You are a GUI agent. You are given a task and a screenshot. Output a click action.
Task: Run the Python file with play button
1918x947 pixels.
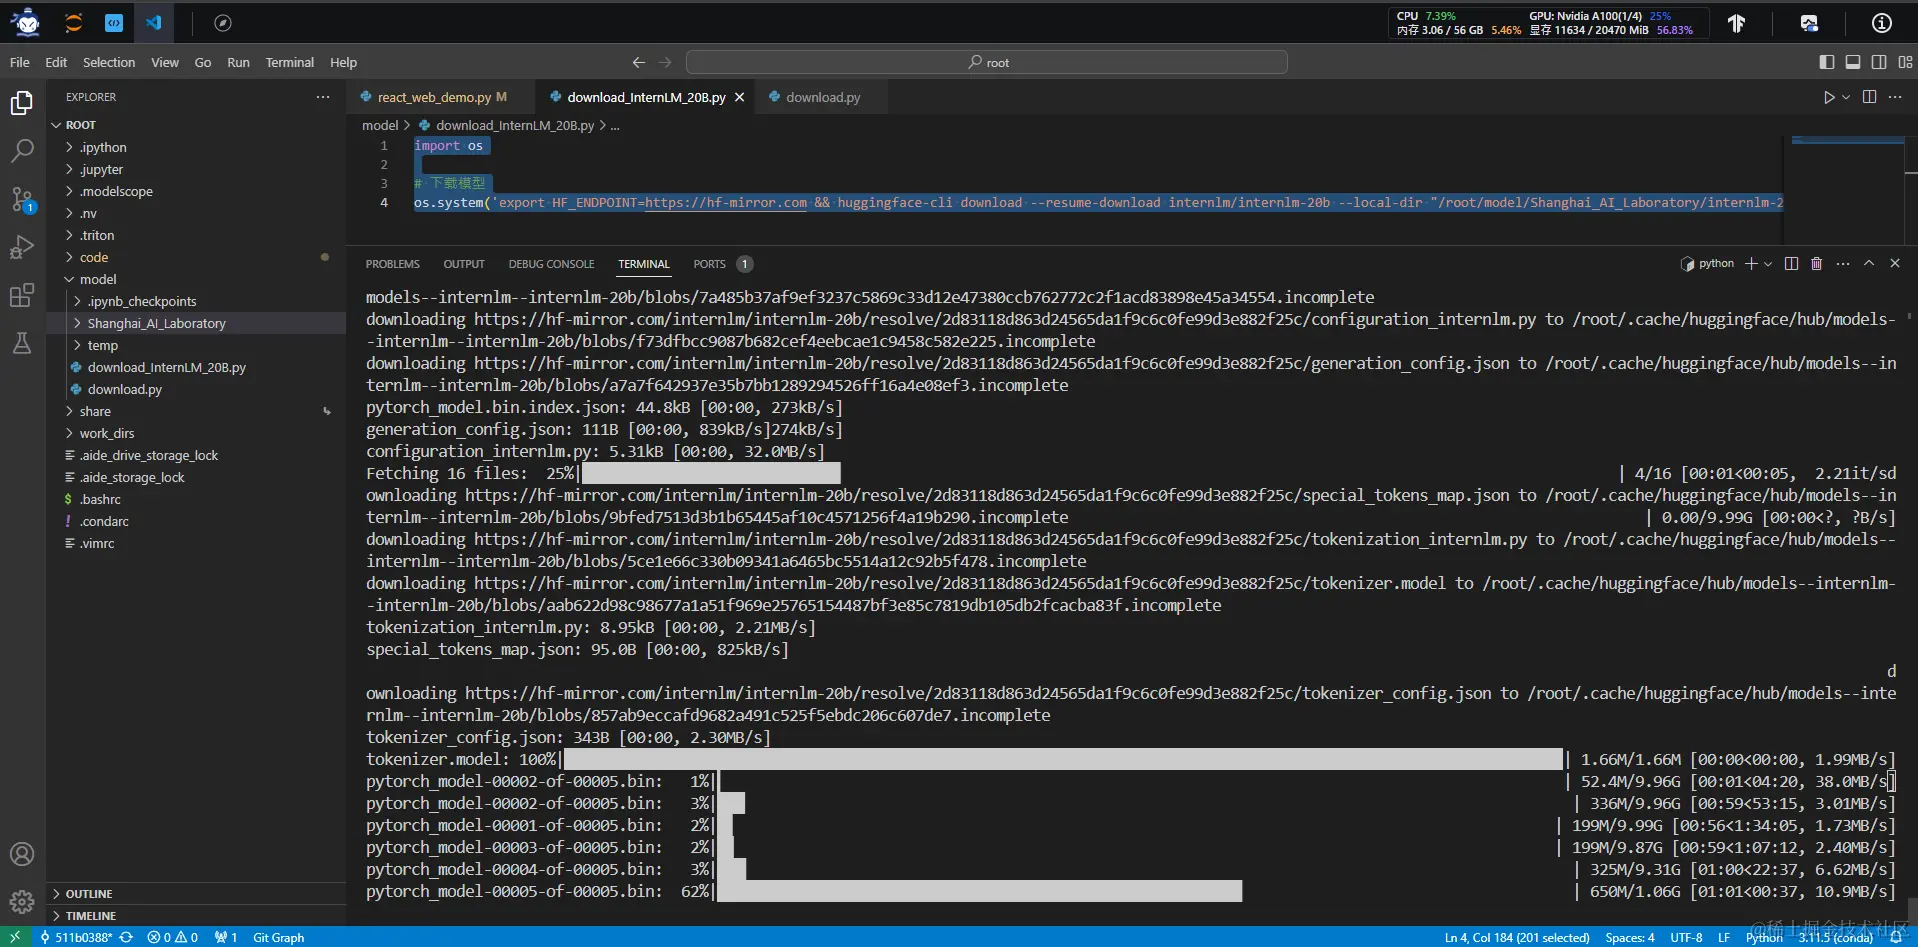pyautogui.click(x=1828, y=97)
